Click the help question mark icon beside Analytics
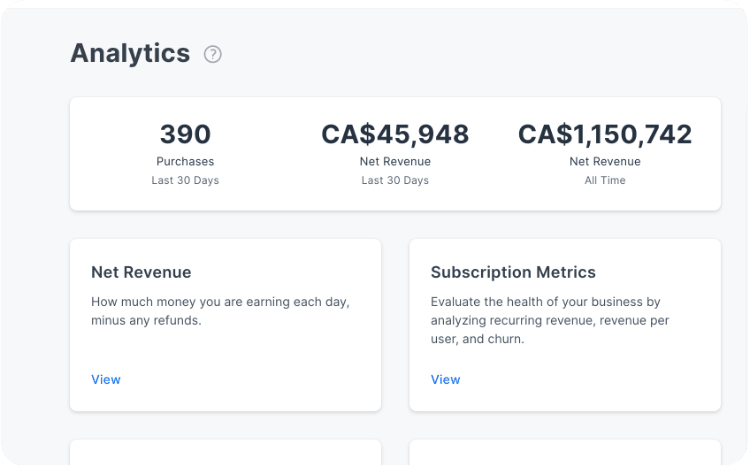Screen dimensions: 750x467 click(212, 54)
